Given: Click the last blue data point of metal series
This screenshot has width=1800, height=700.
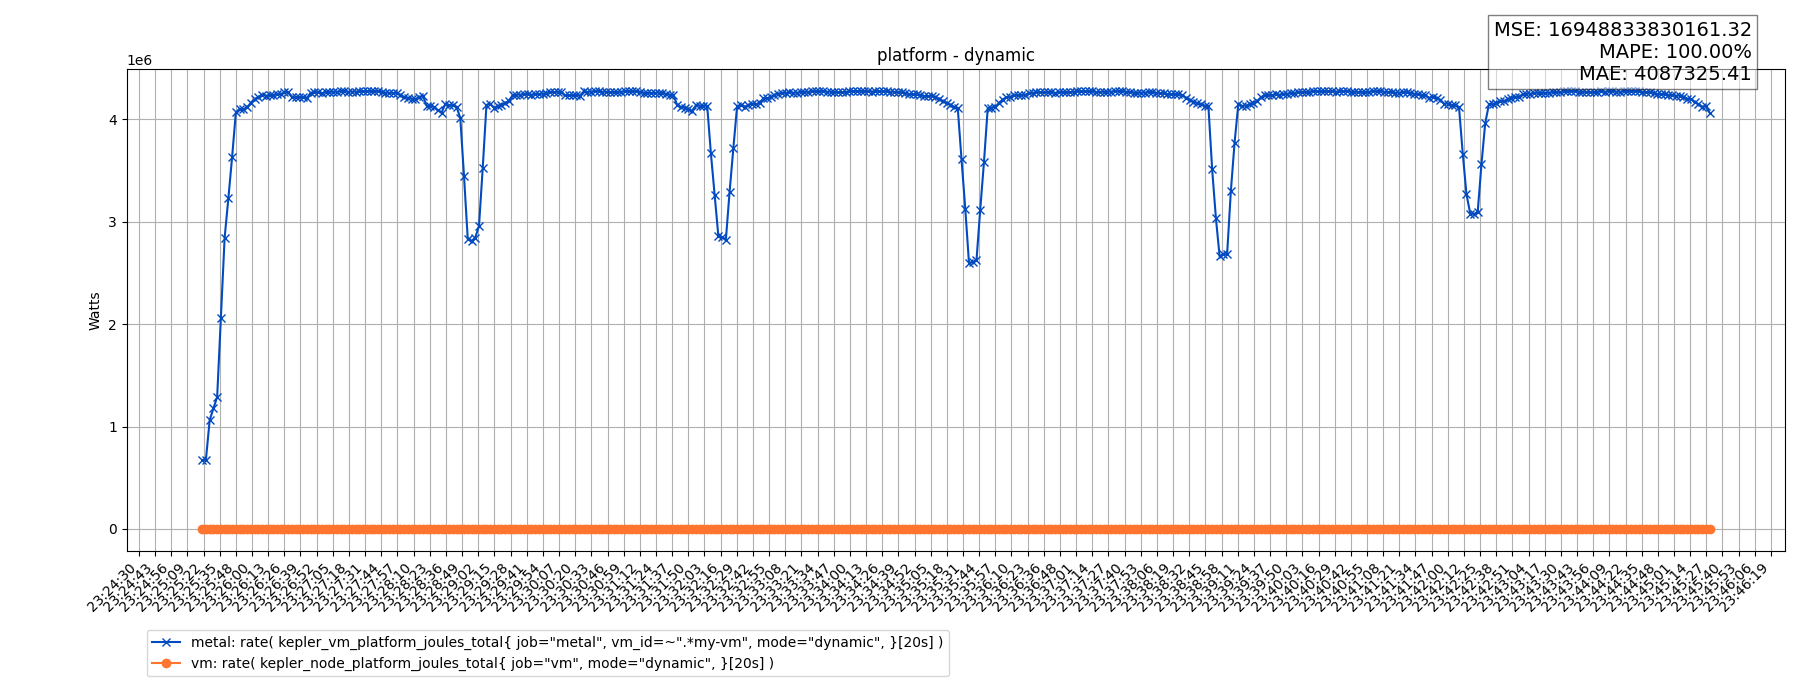Looking at the screenshot, I should 1710,113.
